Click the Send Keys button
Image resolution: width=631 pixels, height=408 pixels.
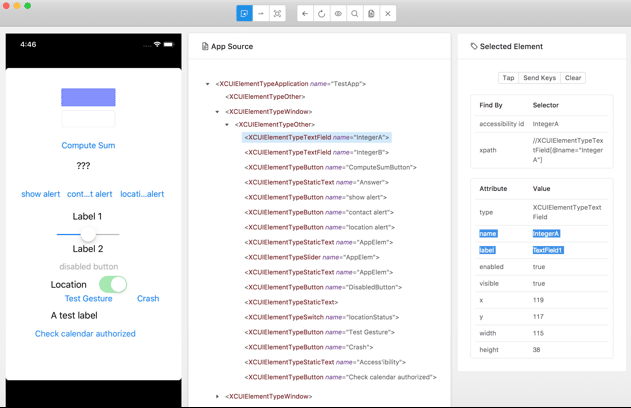[x=539, y=78]
